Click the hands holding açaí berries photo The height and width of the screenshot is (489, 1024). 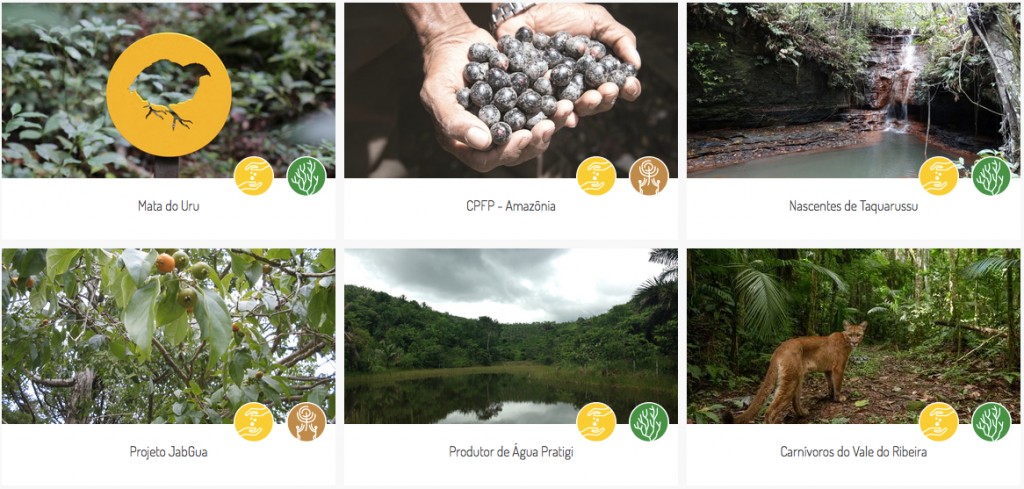point(511,90)
